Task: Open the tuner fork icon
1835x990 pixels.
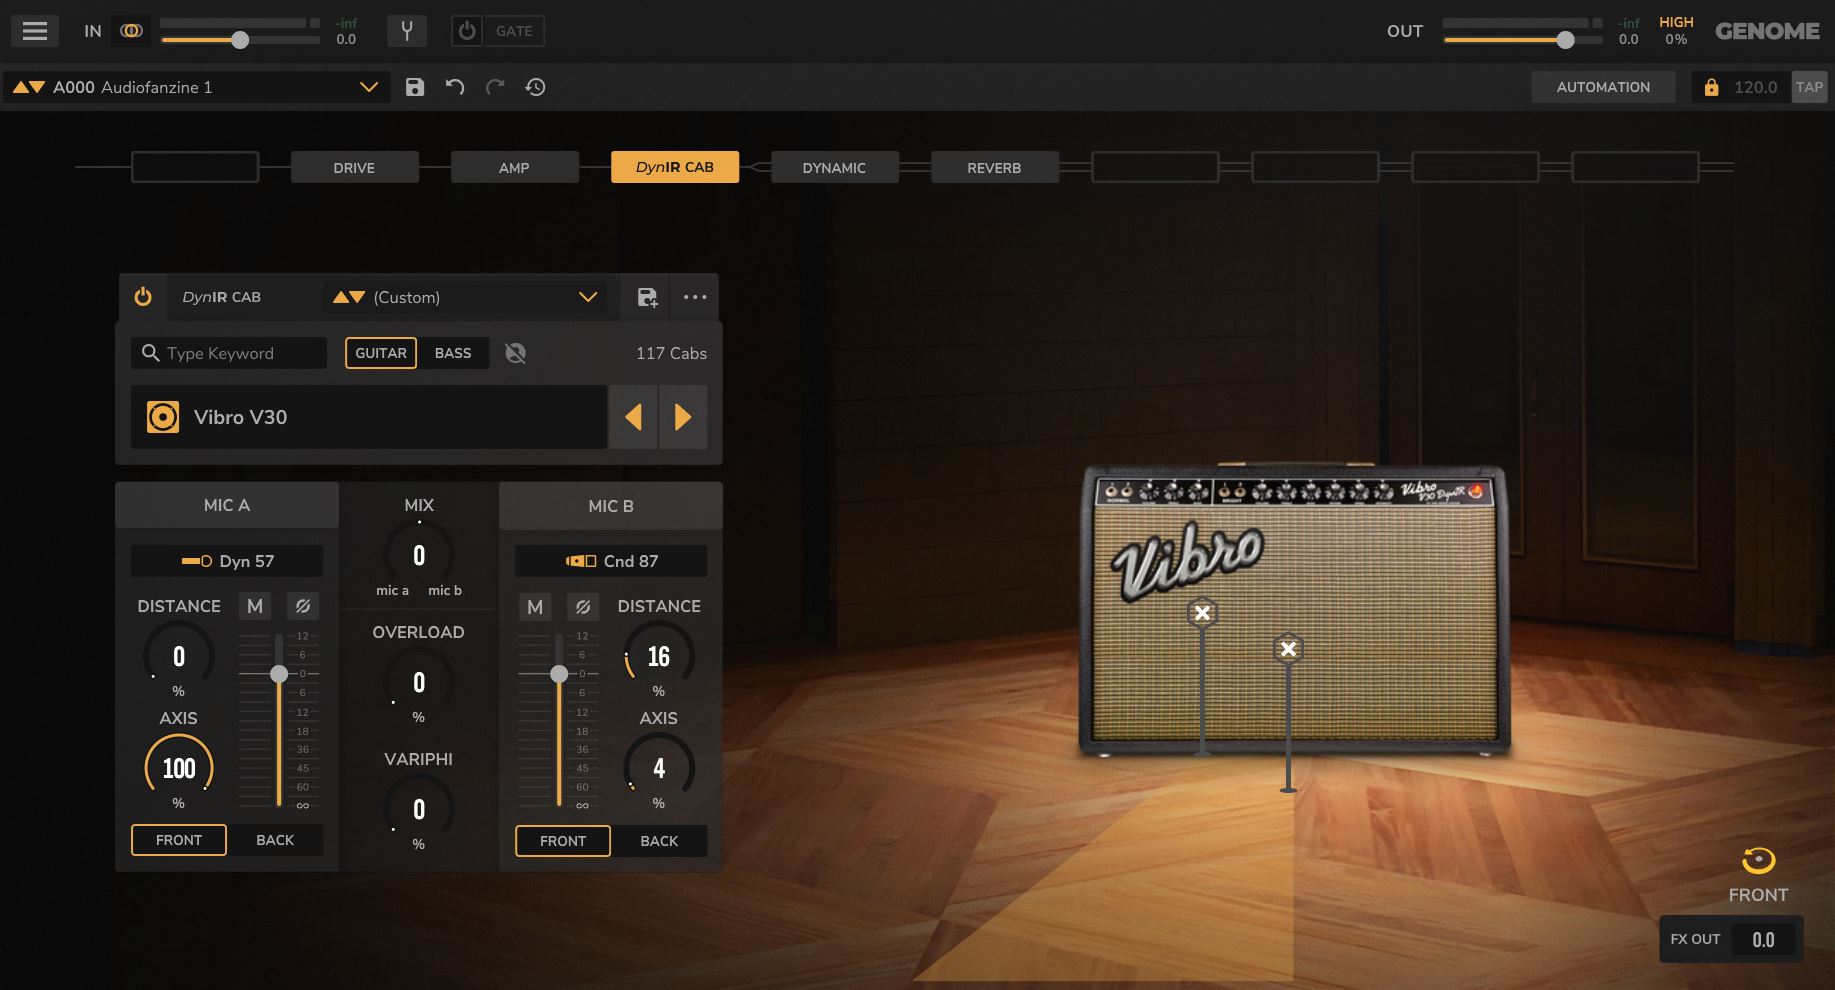Action: click(407, 31)
